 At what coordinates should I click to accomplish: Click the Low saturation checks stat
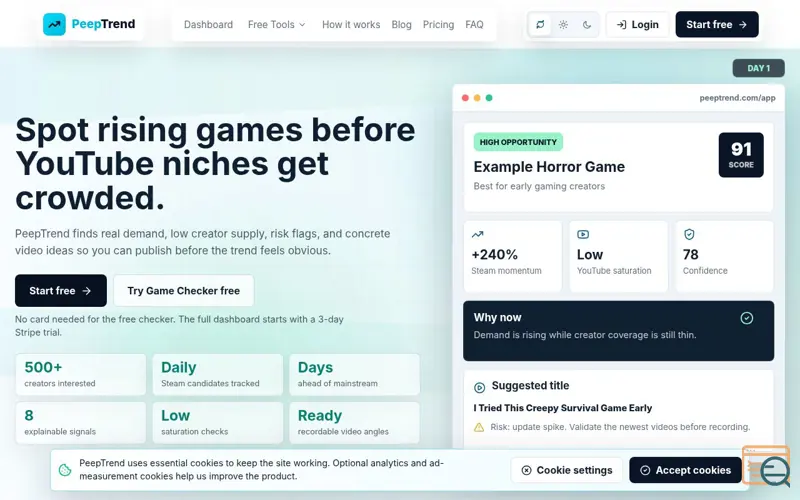(217, 422)
